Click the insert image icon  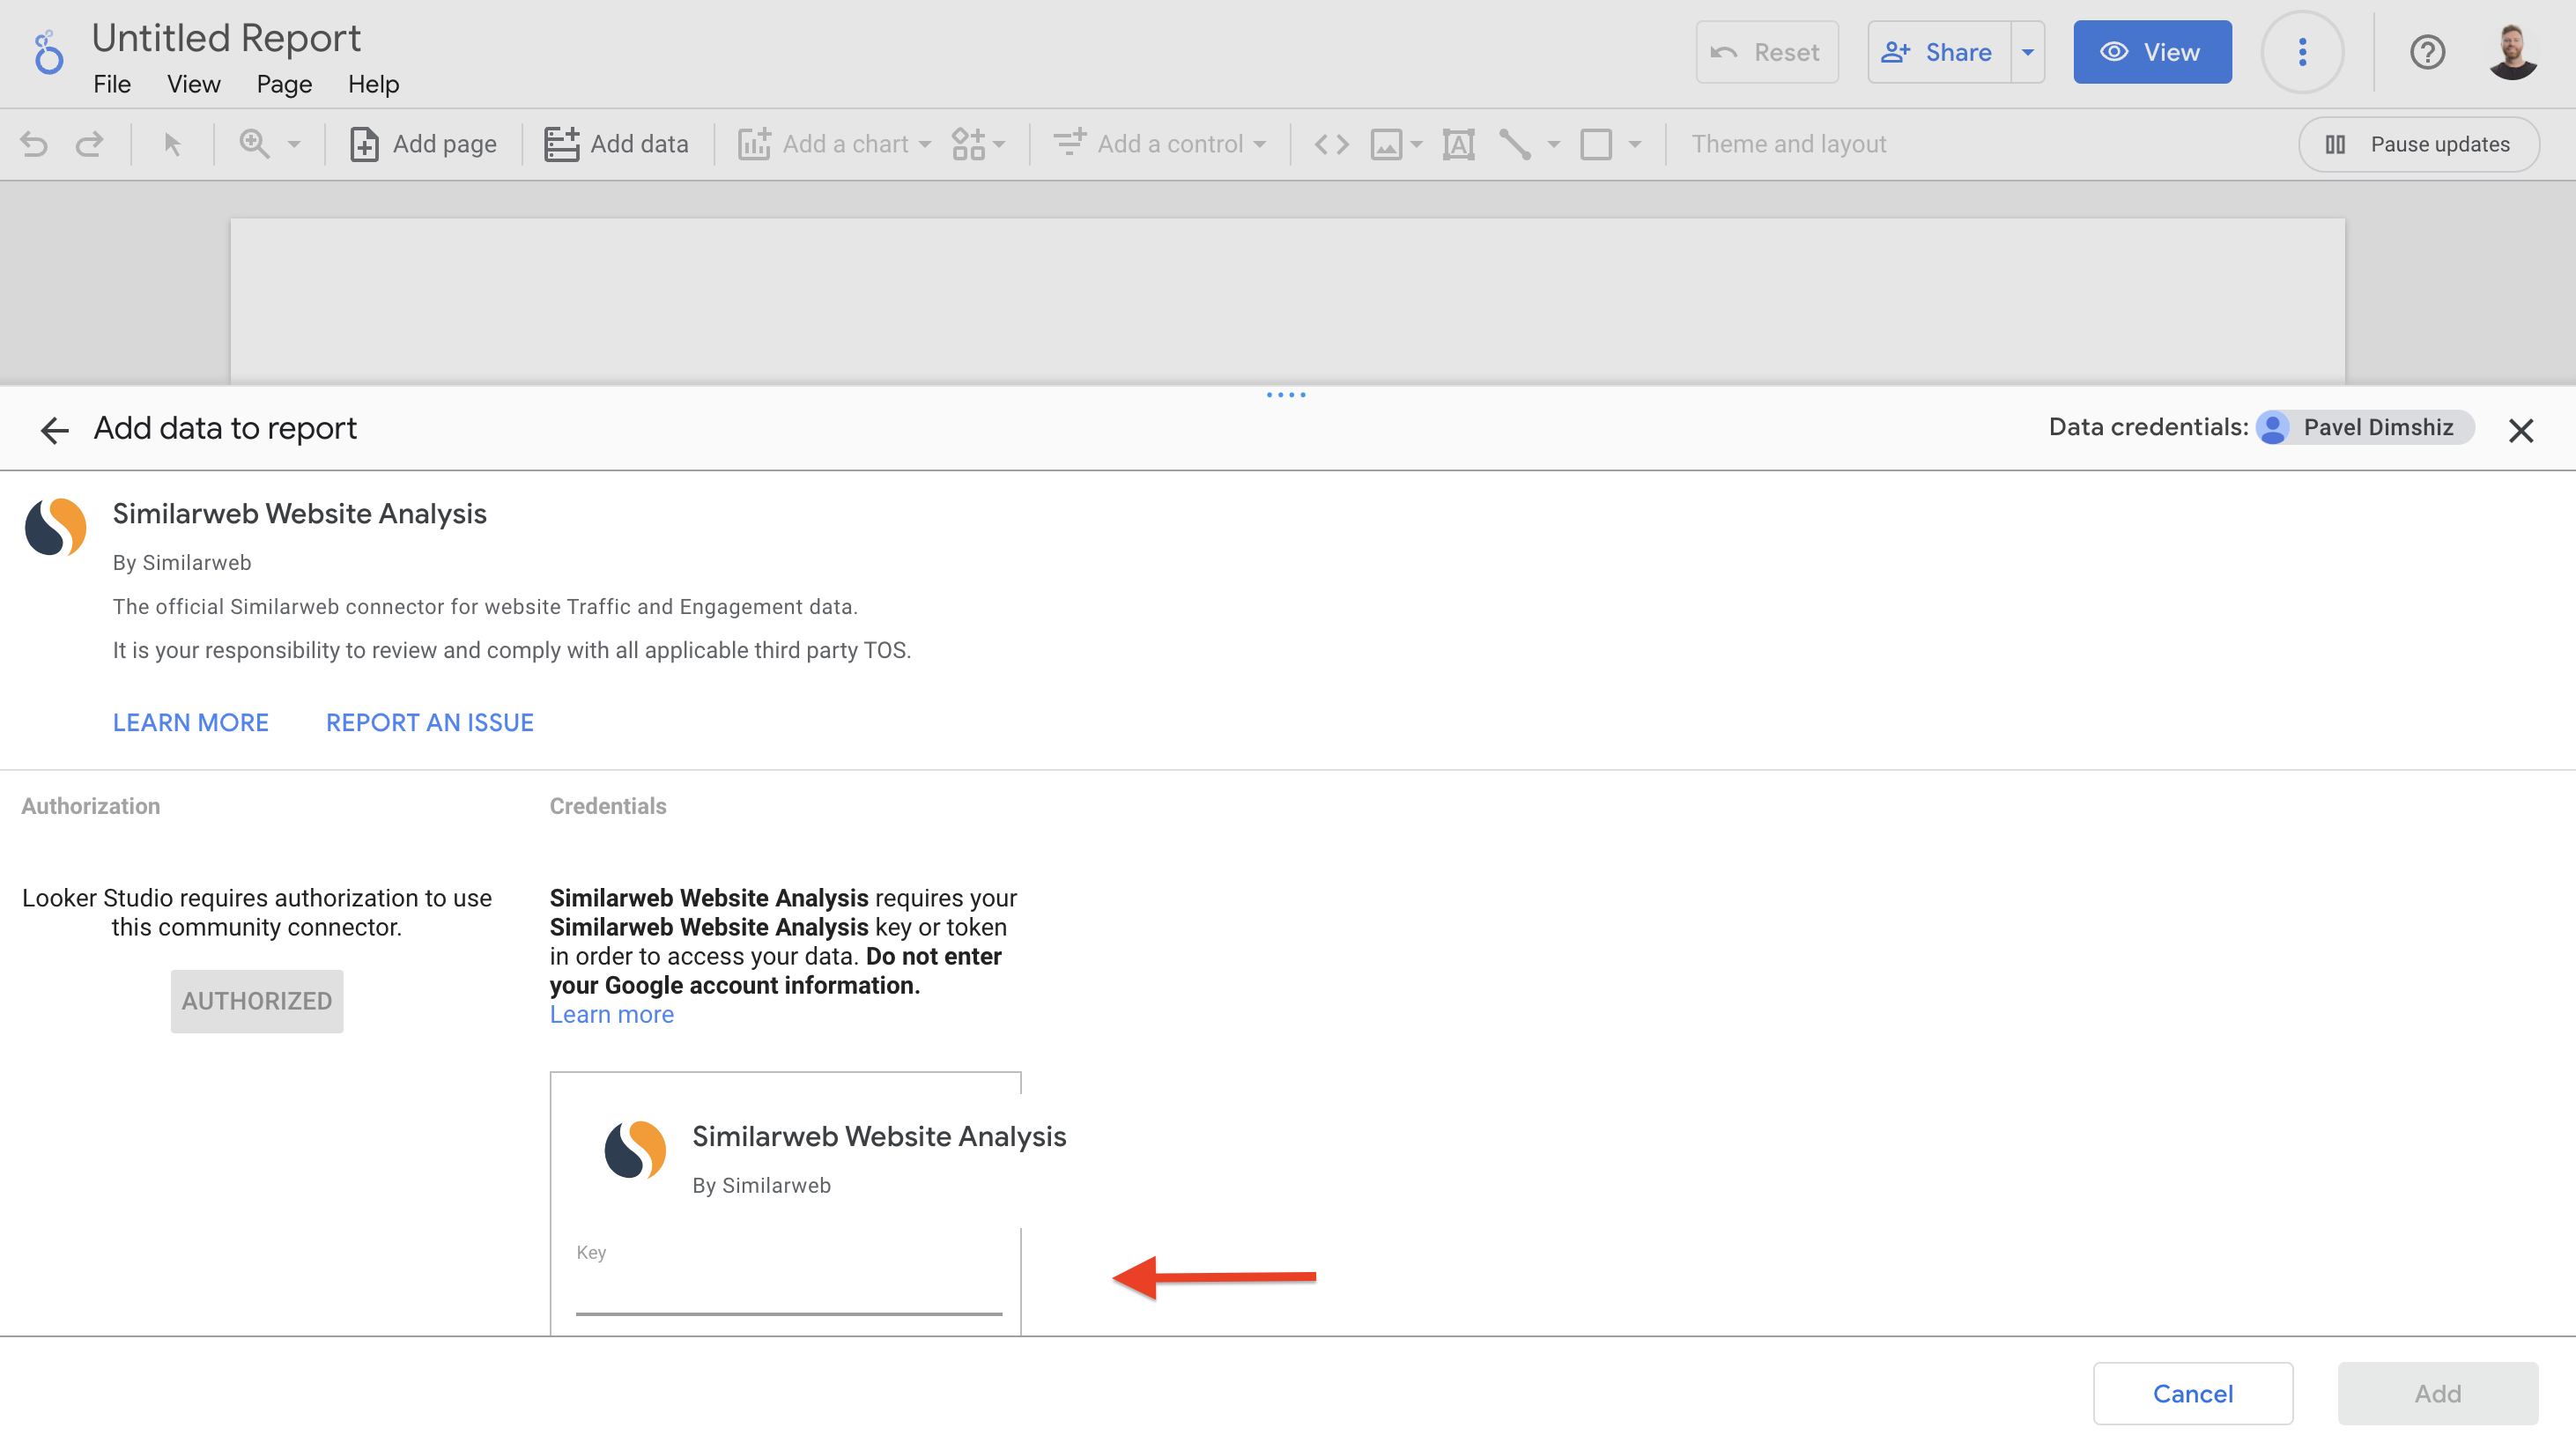(x=1386, y=144)
